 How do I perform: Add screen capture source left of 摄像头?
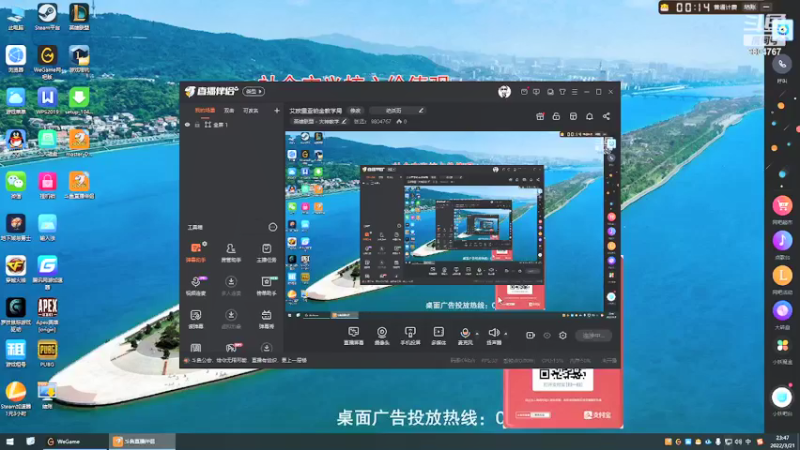coord(354,336)
